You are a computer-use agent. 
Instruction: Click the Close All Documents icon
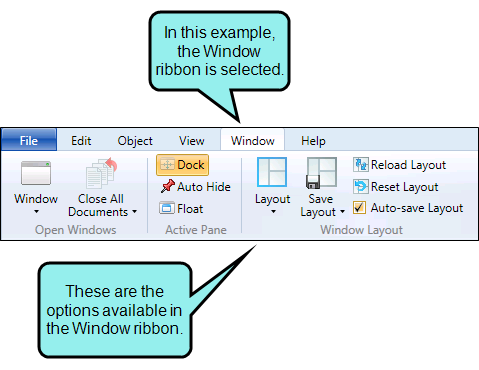pyautogui.click(x=102, y=173)
